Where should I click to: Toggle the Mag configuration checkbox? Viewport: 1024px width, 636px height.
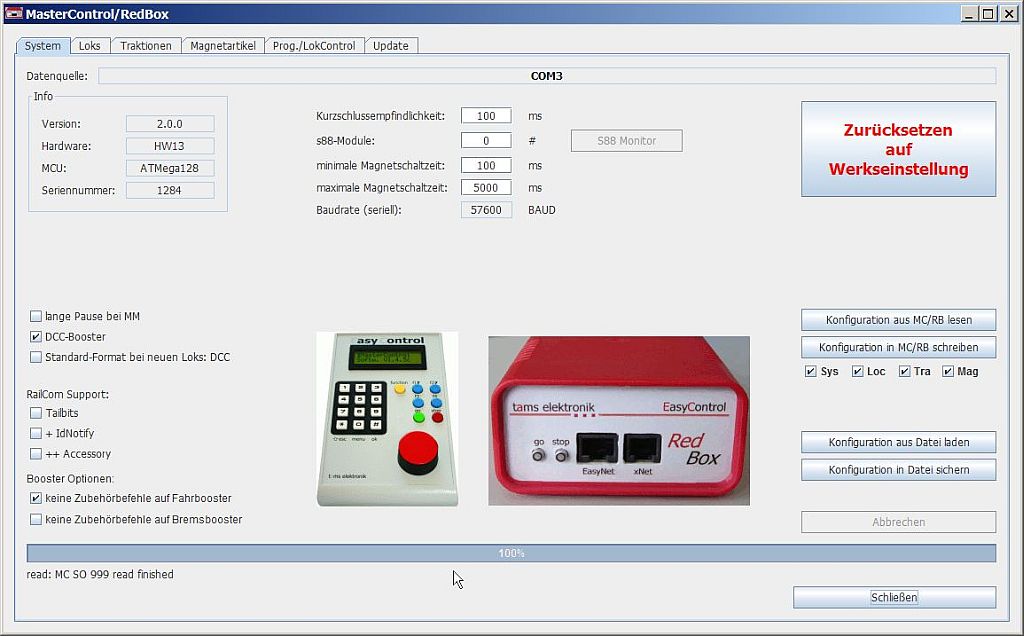point(947,372)
